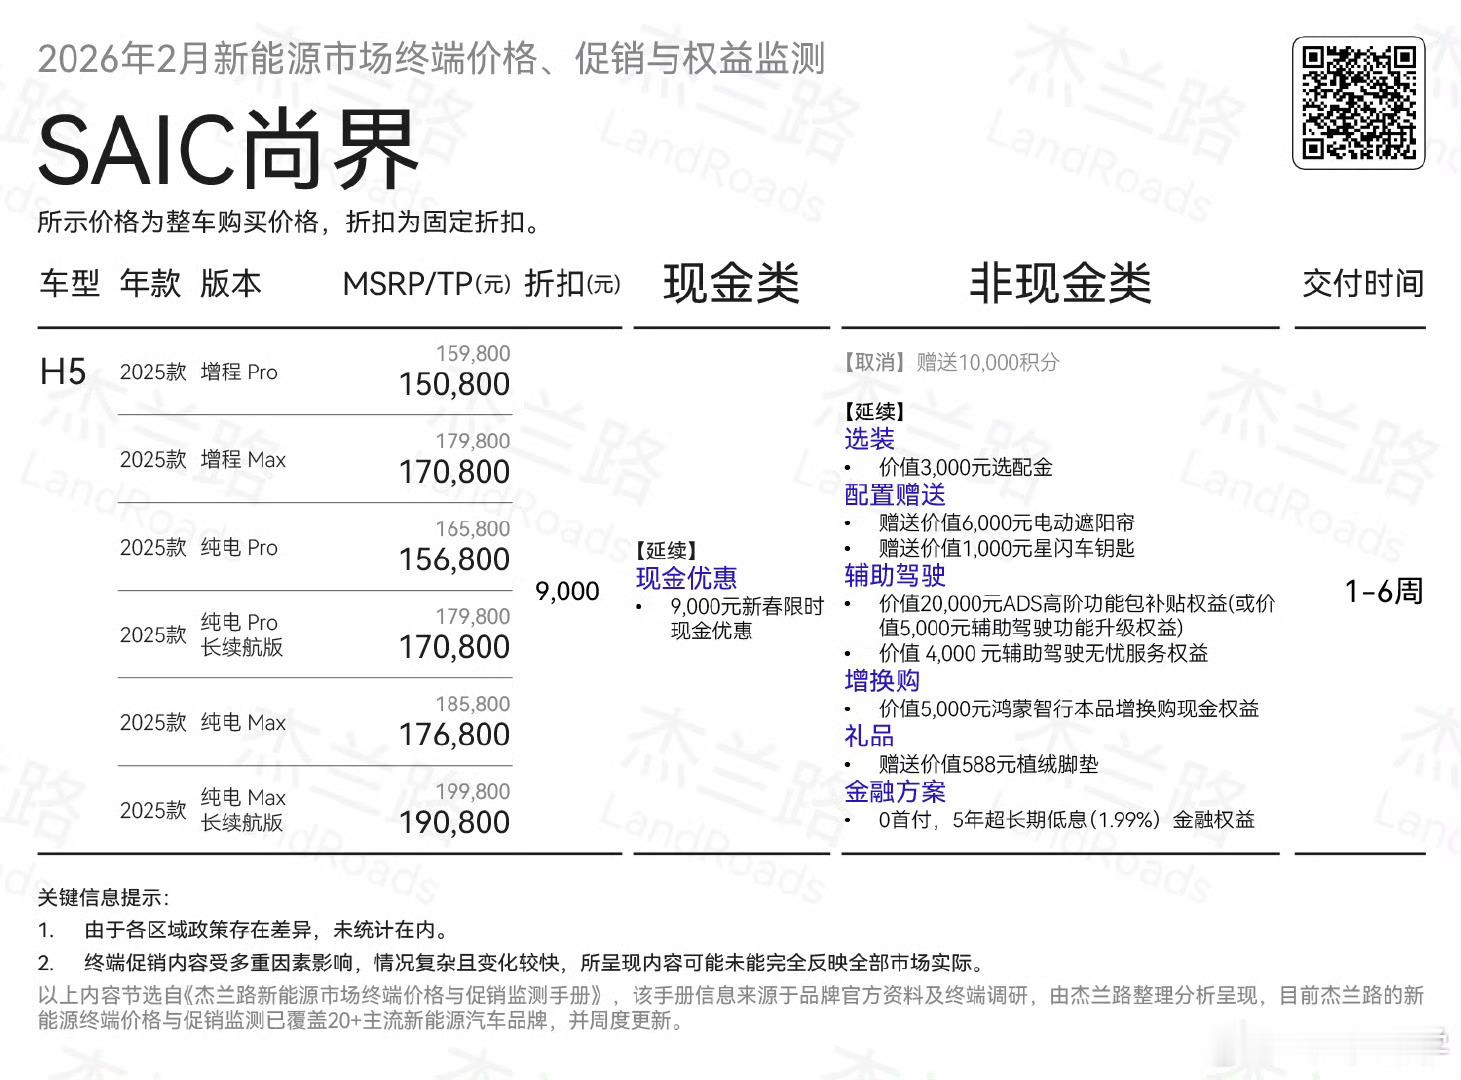Click the MSRP/TP(元) column header

click(426, 284)
